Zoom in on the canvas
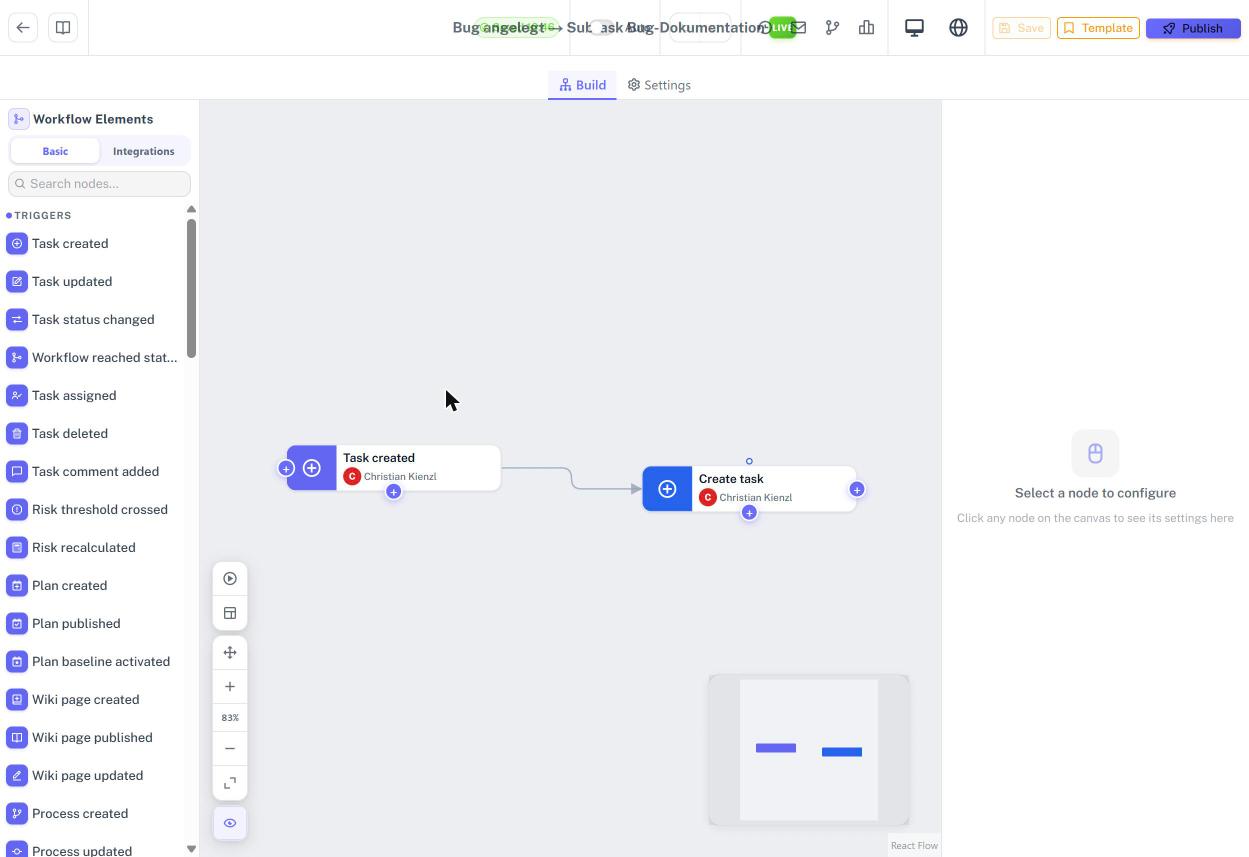Screen dimensions: 1249x857 coord(230,687)
